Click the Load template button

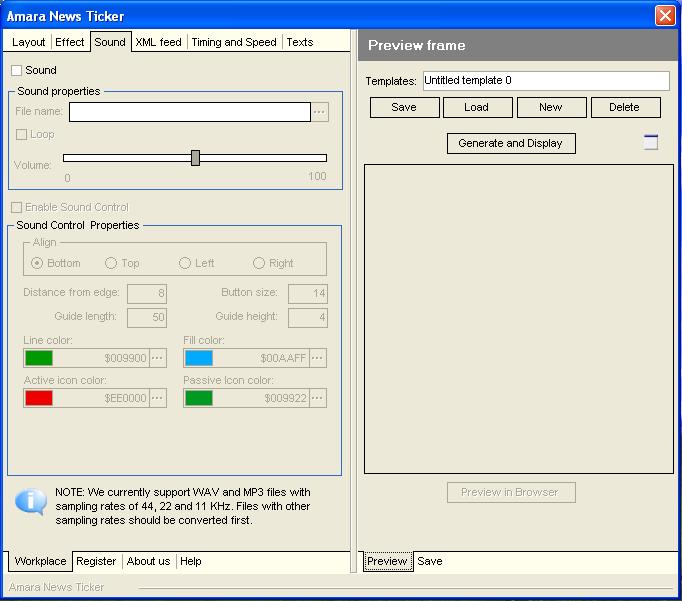477,107
